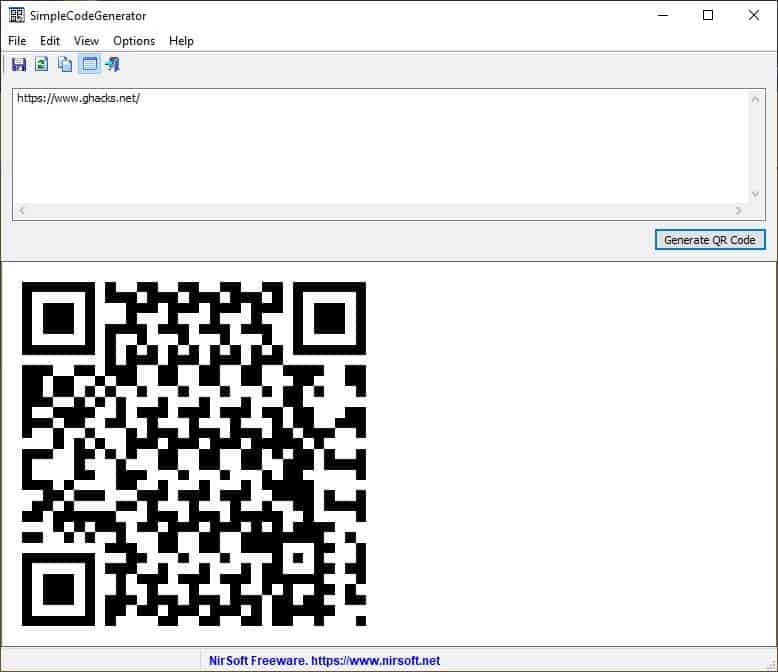Click the text box scroll up arrow
This screenshot has height=672, width=778.
pos(755,99)
